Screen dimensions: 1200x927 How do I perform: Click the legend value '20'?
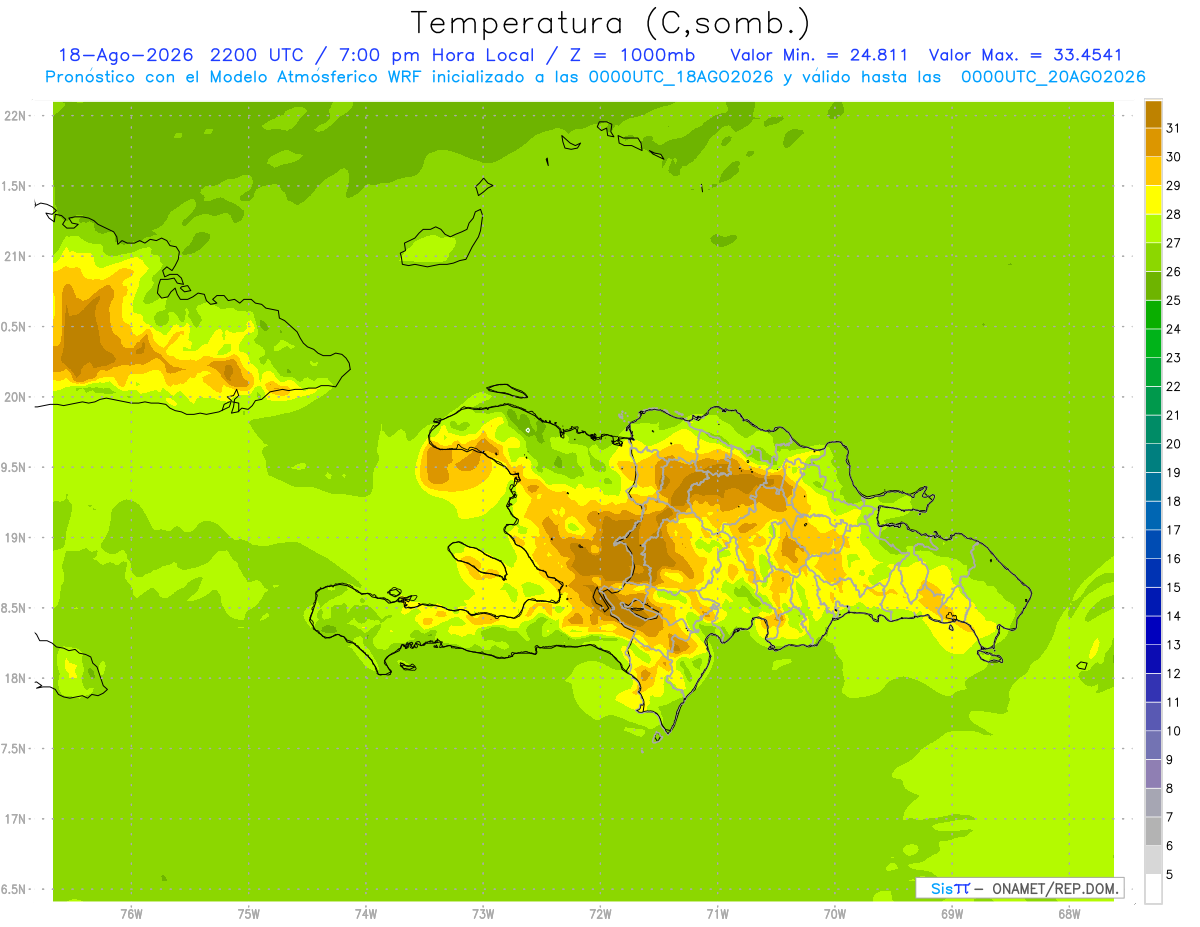point(1173,443)
